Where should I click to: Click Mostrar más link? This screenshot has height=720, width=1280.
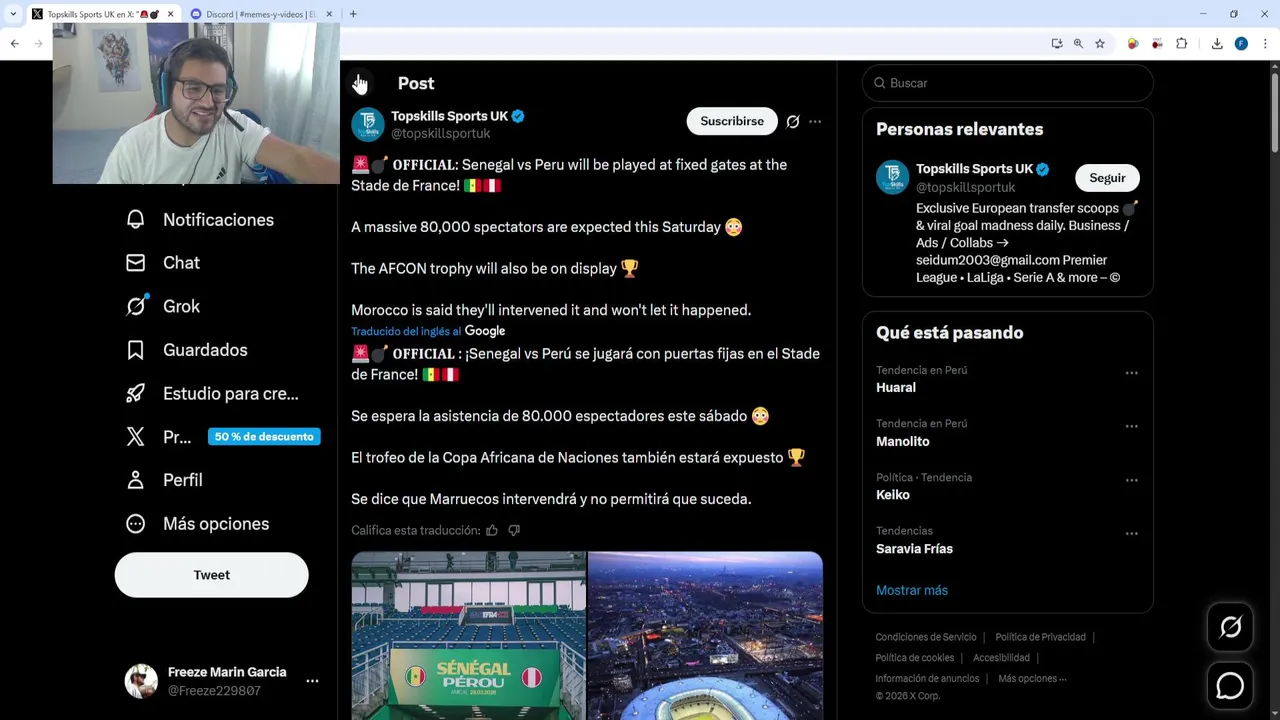pyautogui.click(x=912, y=590)
